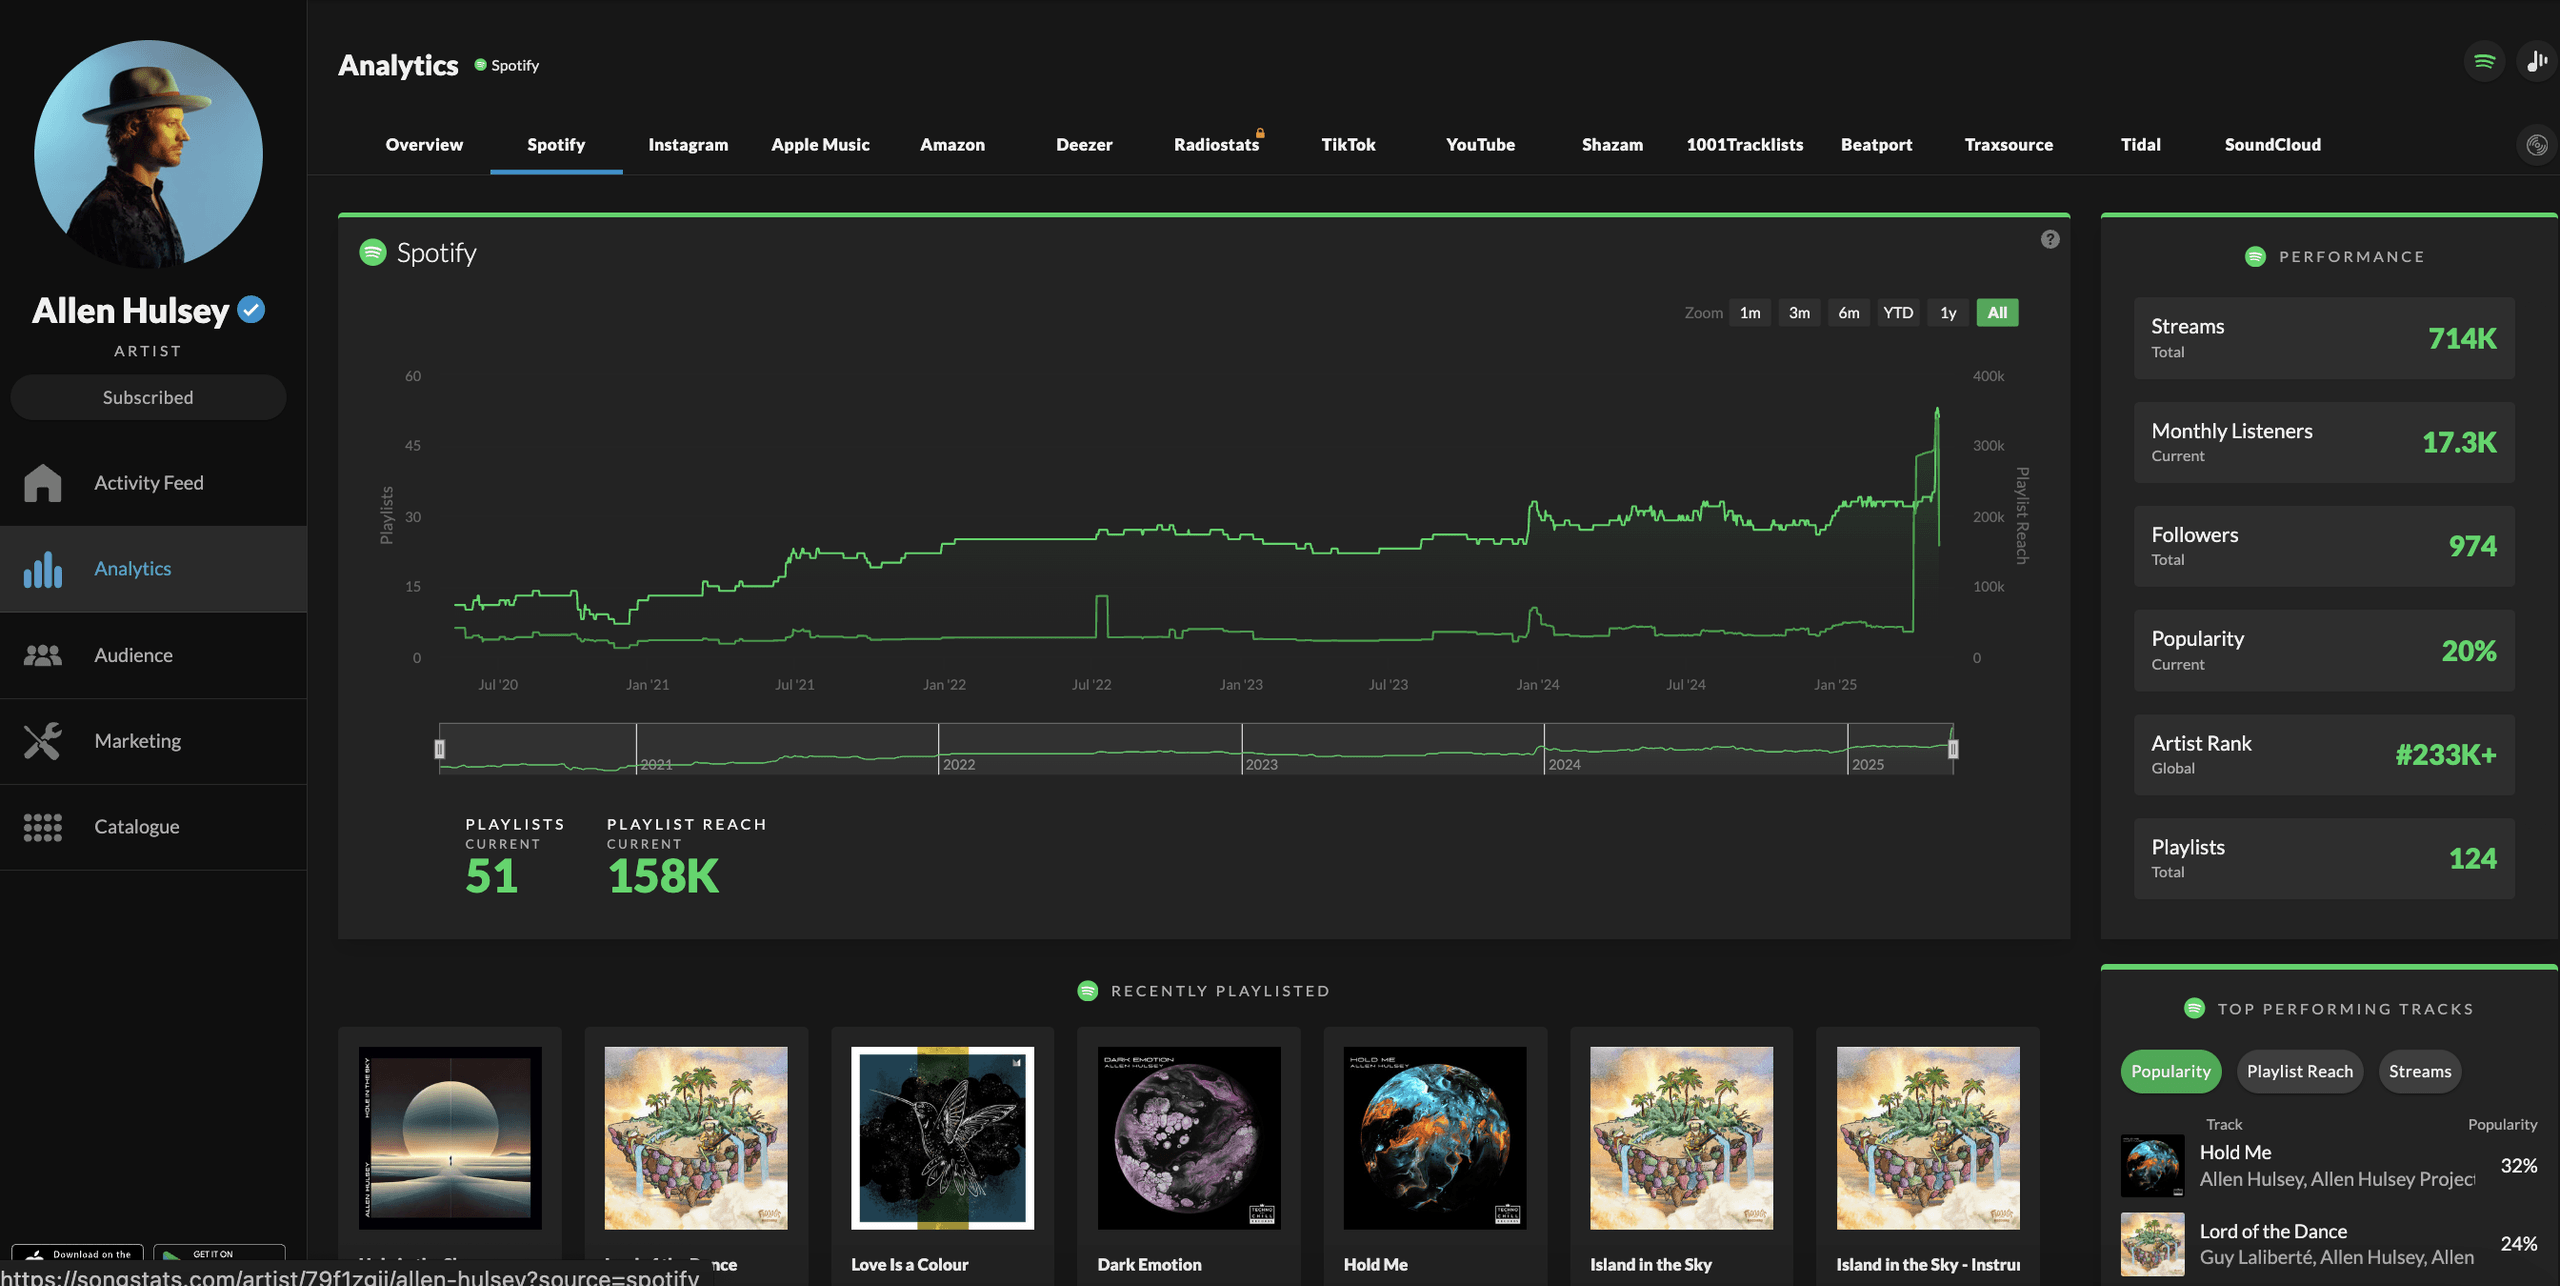The image size is (2560, 1286).
Task: Click Spotify logo beside the chart title
Action: click(373, 252)
